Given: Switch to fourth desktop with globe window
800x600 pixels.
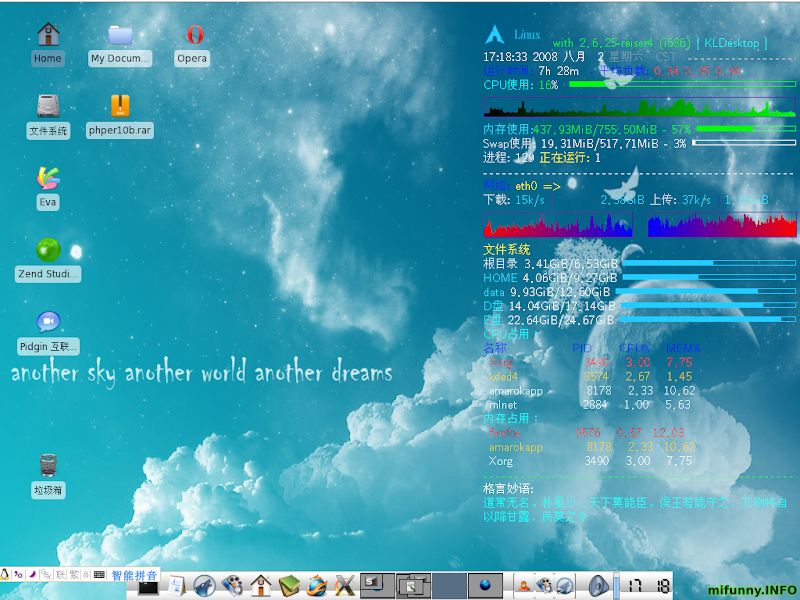Looking at the screenshot, I should pyautogui.click(x=485, y=586).
